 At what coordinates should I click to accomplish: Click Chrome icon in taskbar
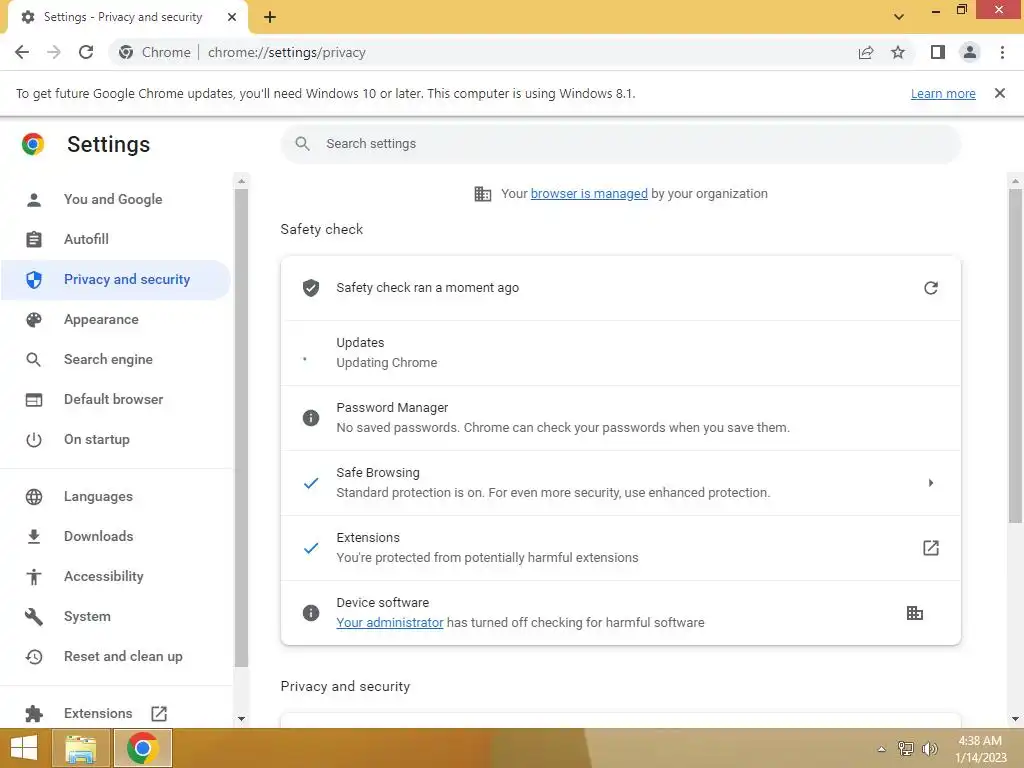pyautogui.click(x=142, y=748)
